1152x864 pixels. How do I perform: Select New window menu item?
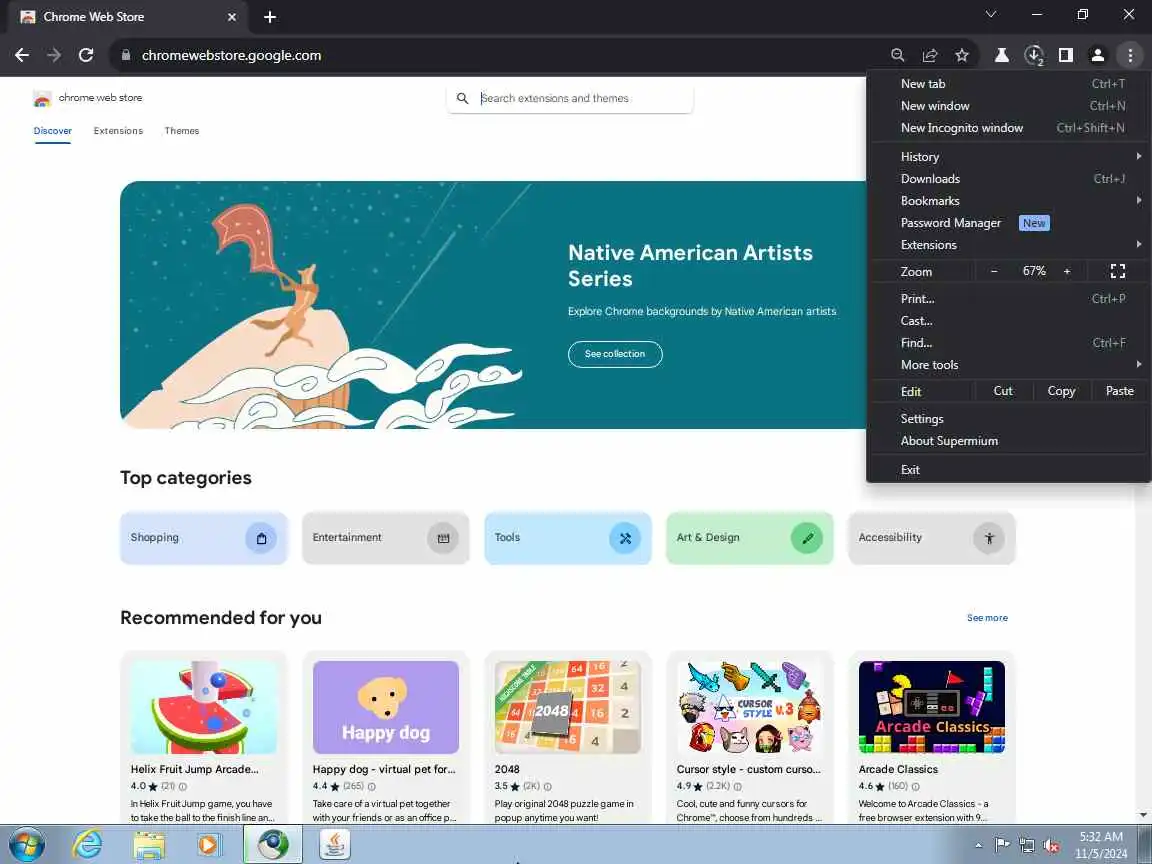(1009, 106)
